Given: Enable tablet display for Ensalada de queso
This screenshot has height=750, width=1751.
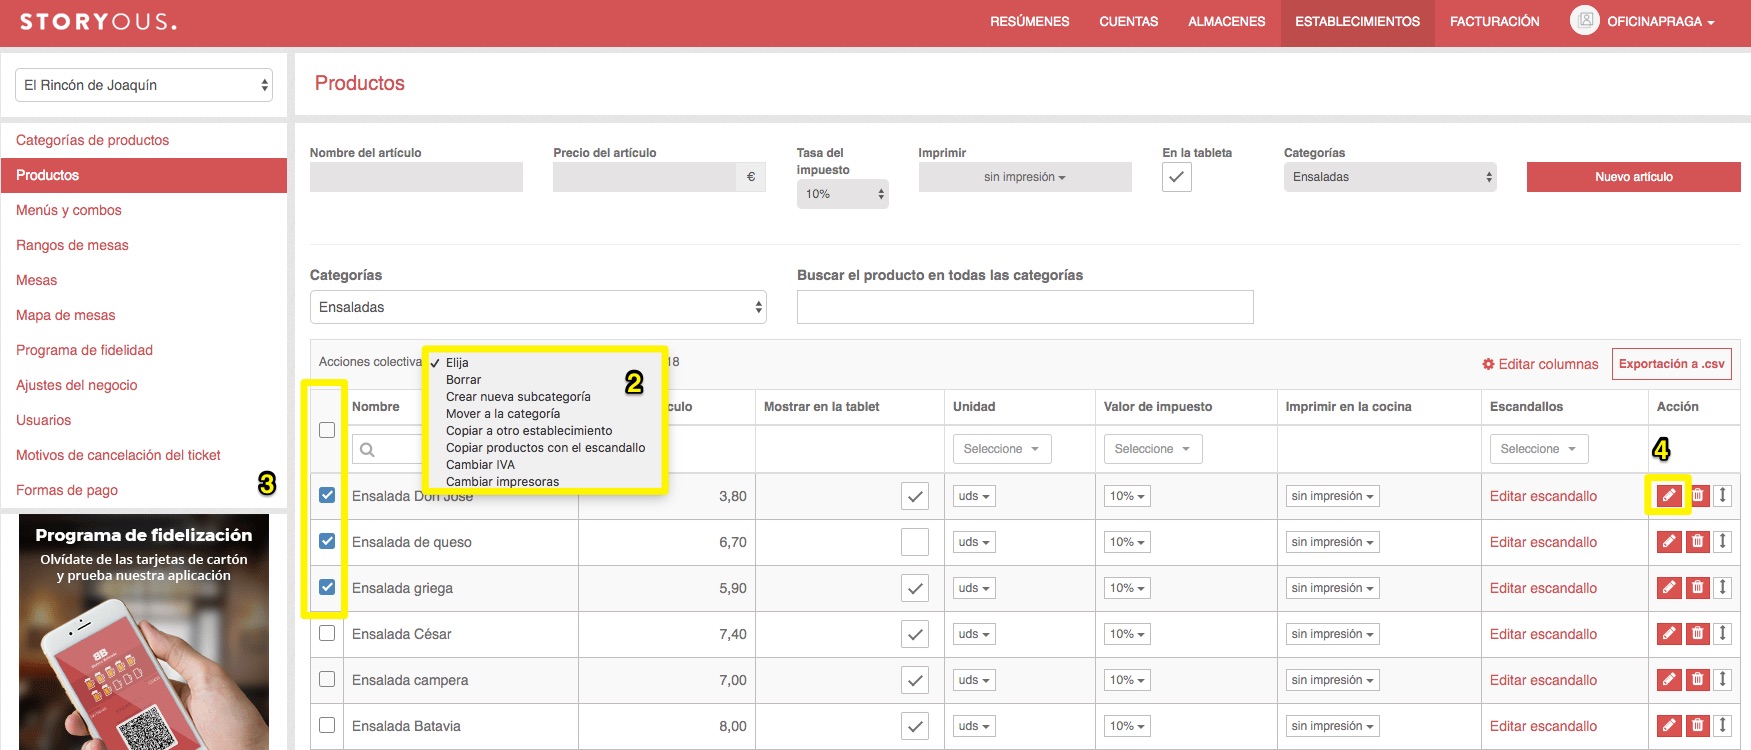Looking at the screenshot, I should pos(915,542).
